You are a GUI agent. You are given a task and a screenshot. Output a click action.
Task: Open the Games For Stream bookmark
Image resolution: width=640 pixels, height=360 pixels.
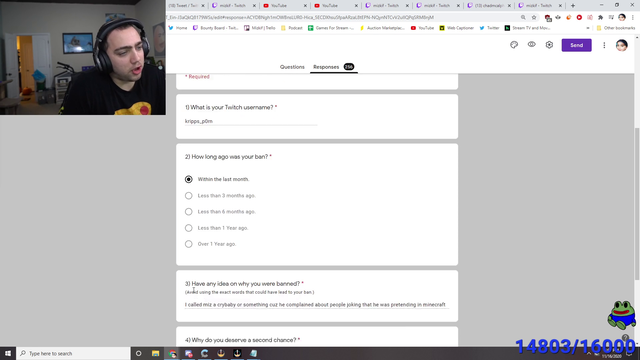(x=331, y=28)
